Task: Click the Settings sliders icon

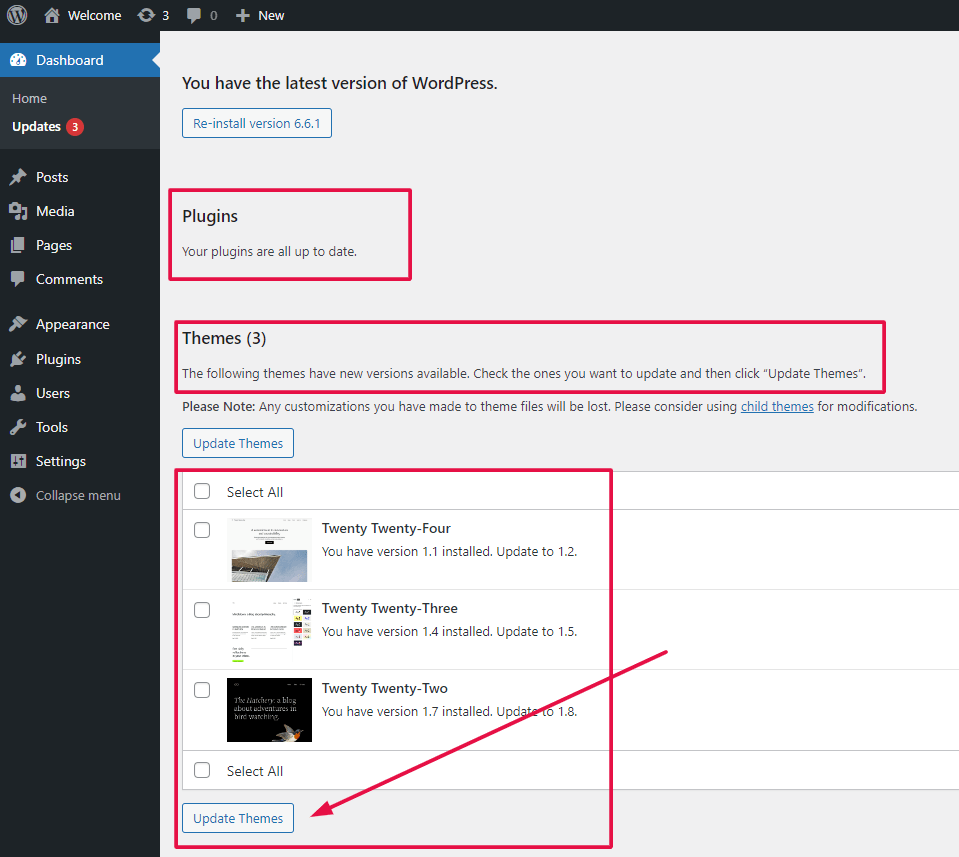Action: point(18,461)
